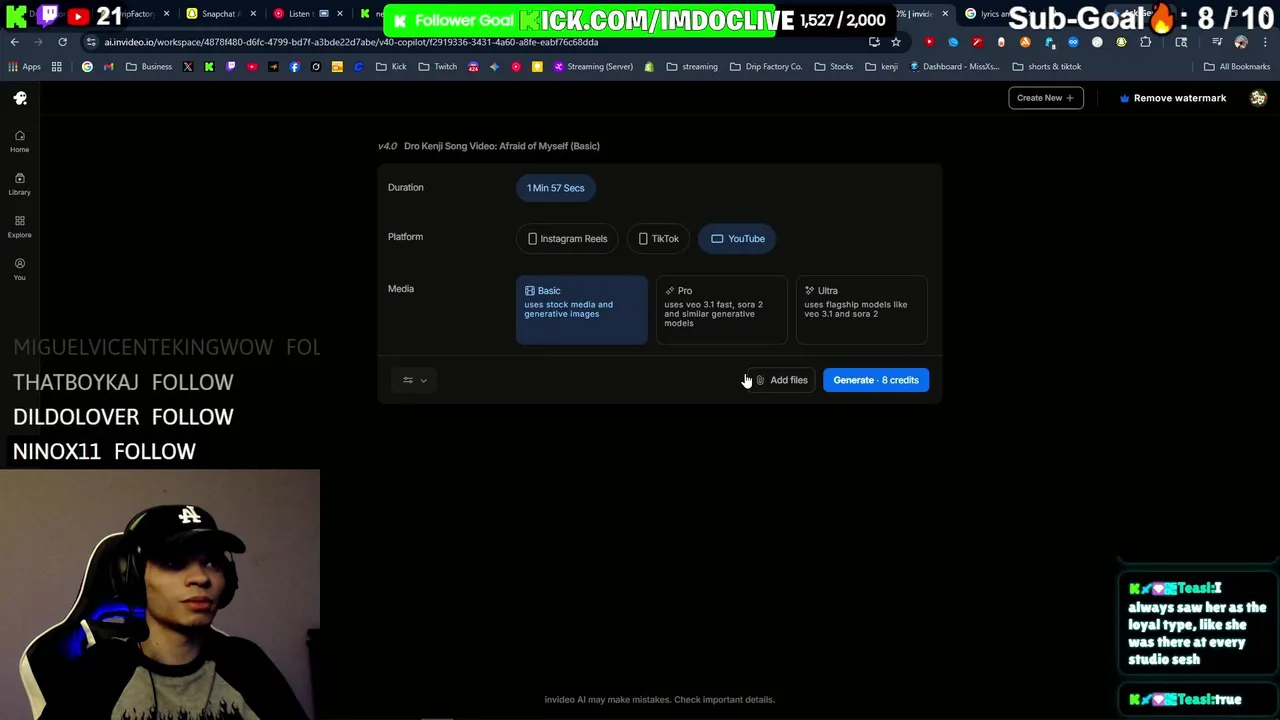Click Remove watermark button

click(1173, 98)
